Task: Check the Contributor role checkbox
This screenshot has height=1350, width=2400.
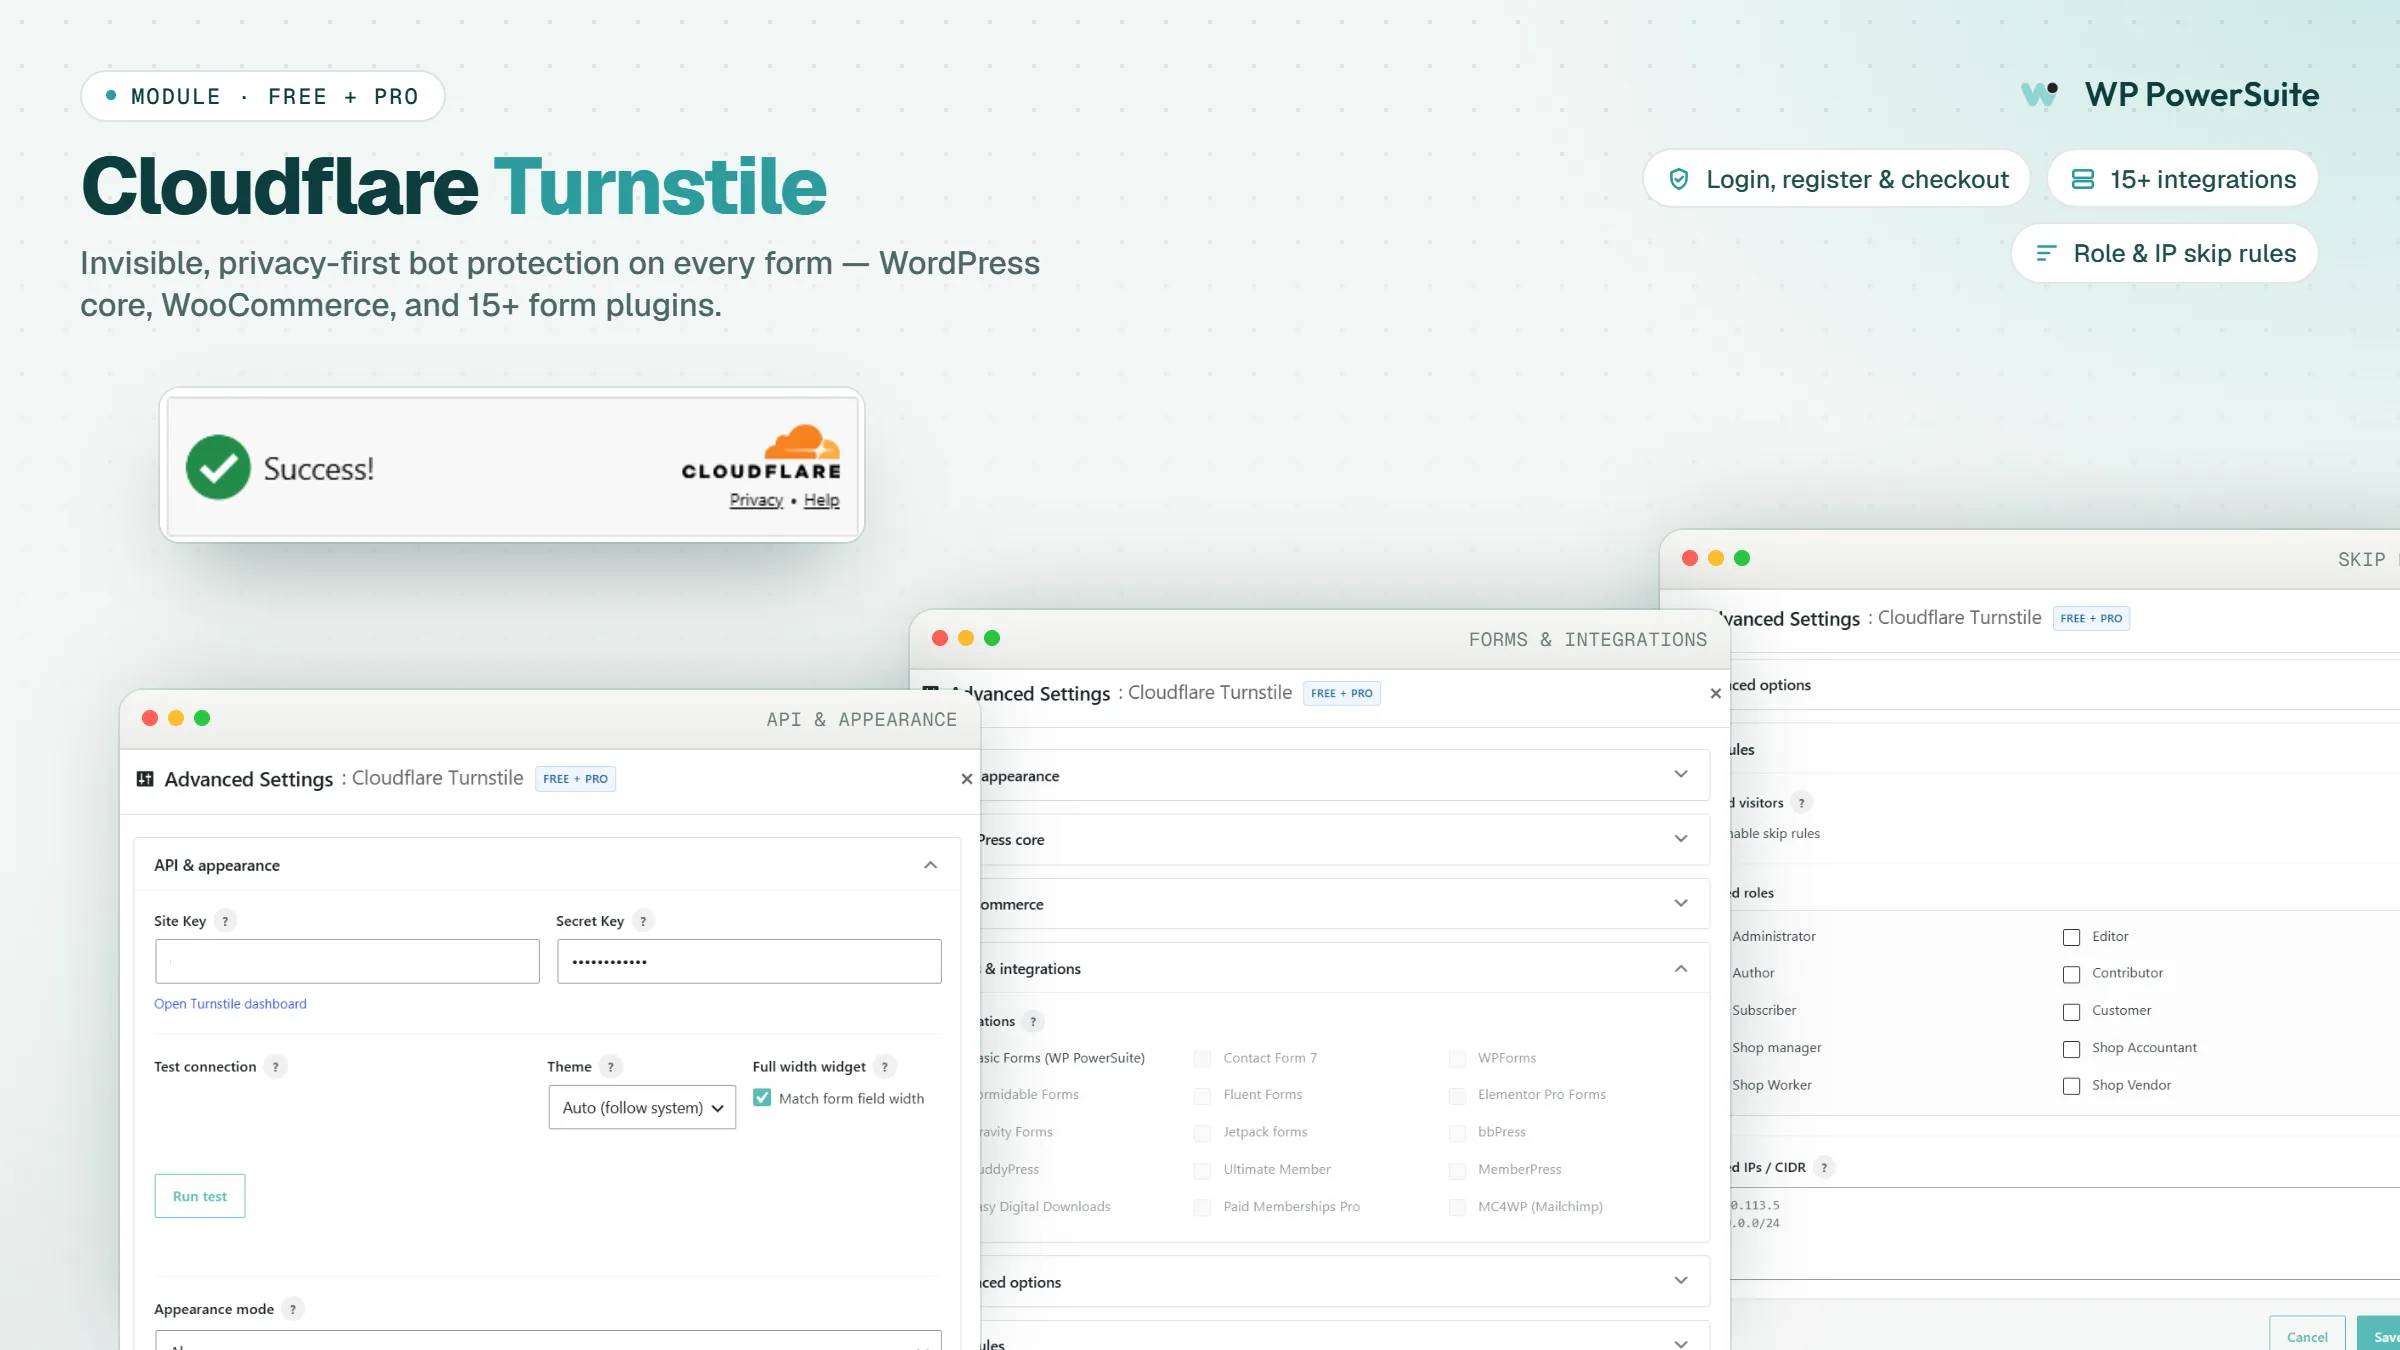Action: pyautogui.click(x=2071, y=974)
